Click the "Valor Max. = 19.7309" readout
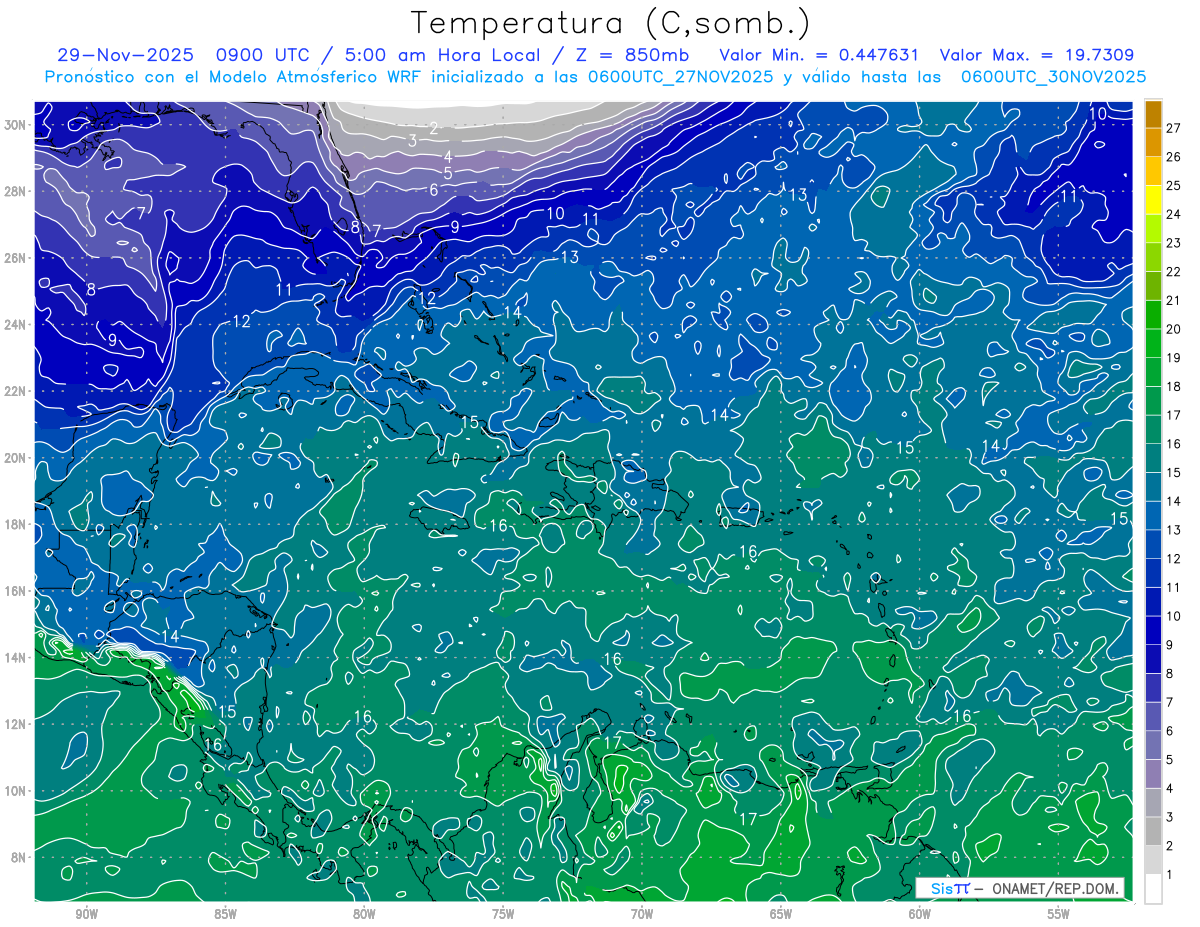This screenshot has height=927, width=1200. [x=1037, y=54]
